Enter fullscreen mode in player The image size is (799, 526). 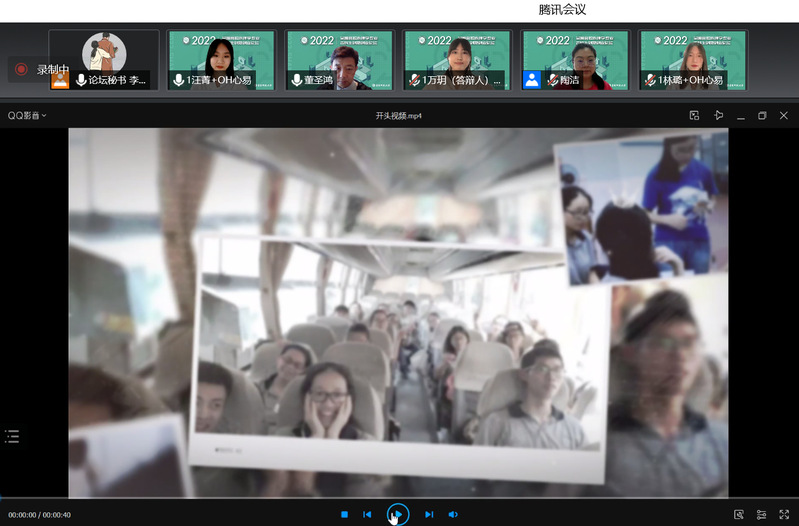(784, 514)
